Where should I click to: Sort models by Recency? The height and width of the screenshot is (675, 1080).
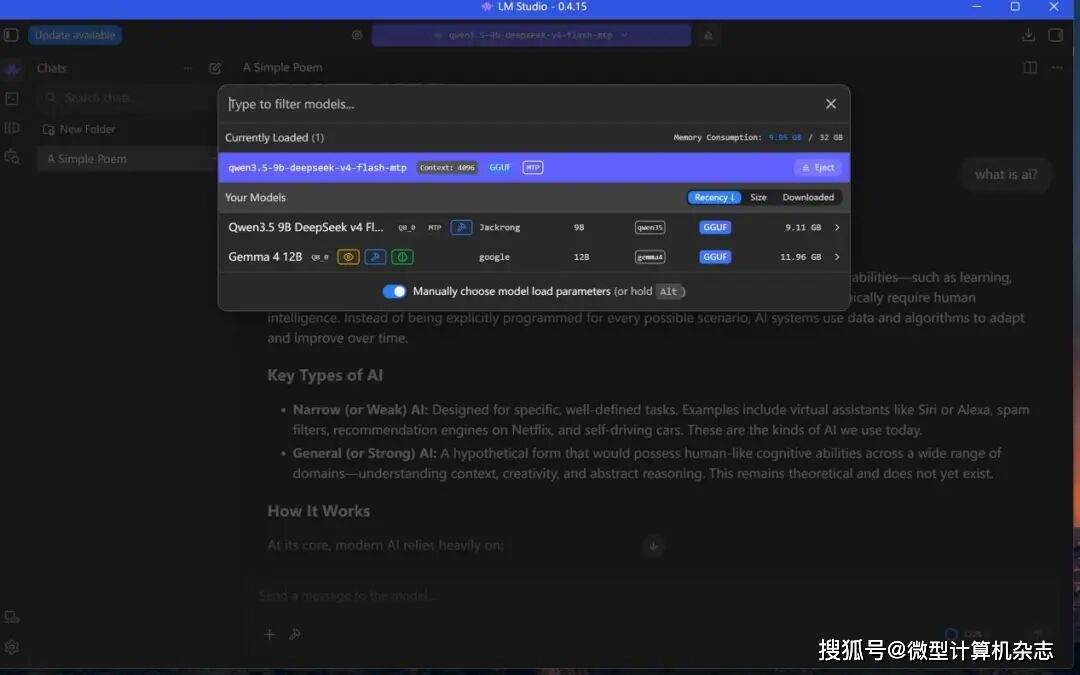coord(714,198)
